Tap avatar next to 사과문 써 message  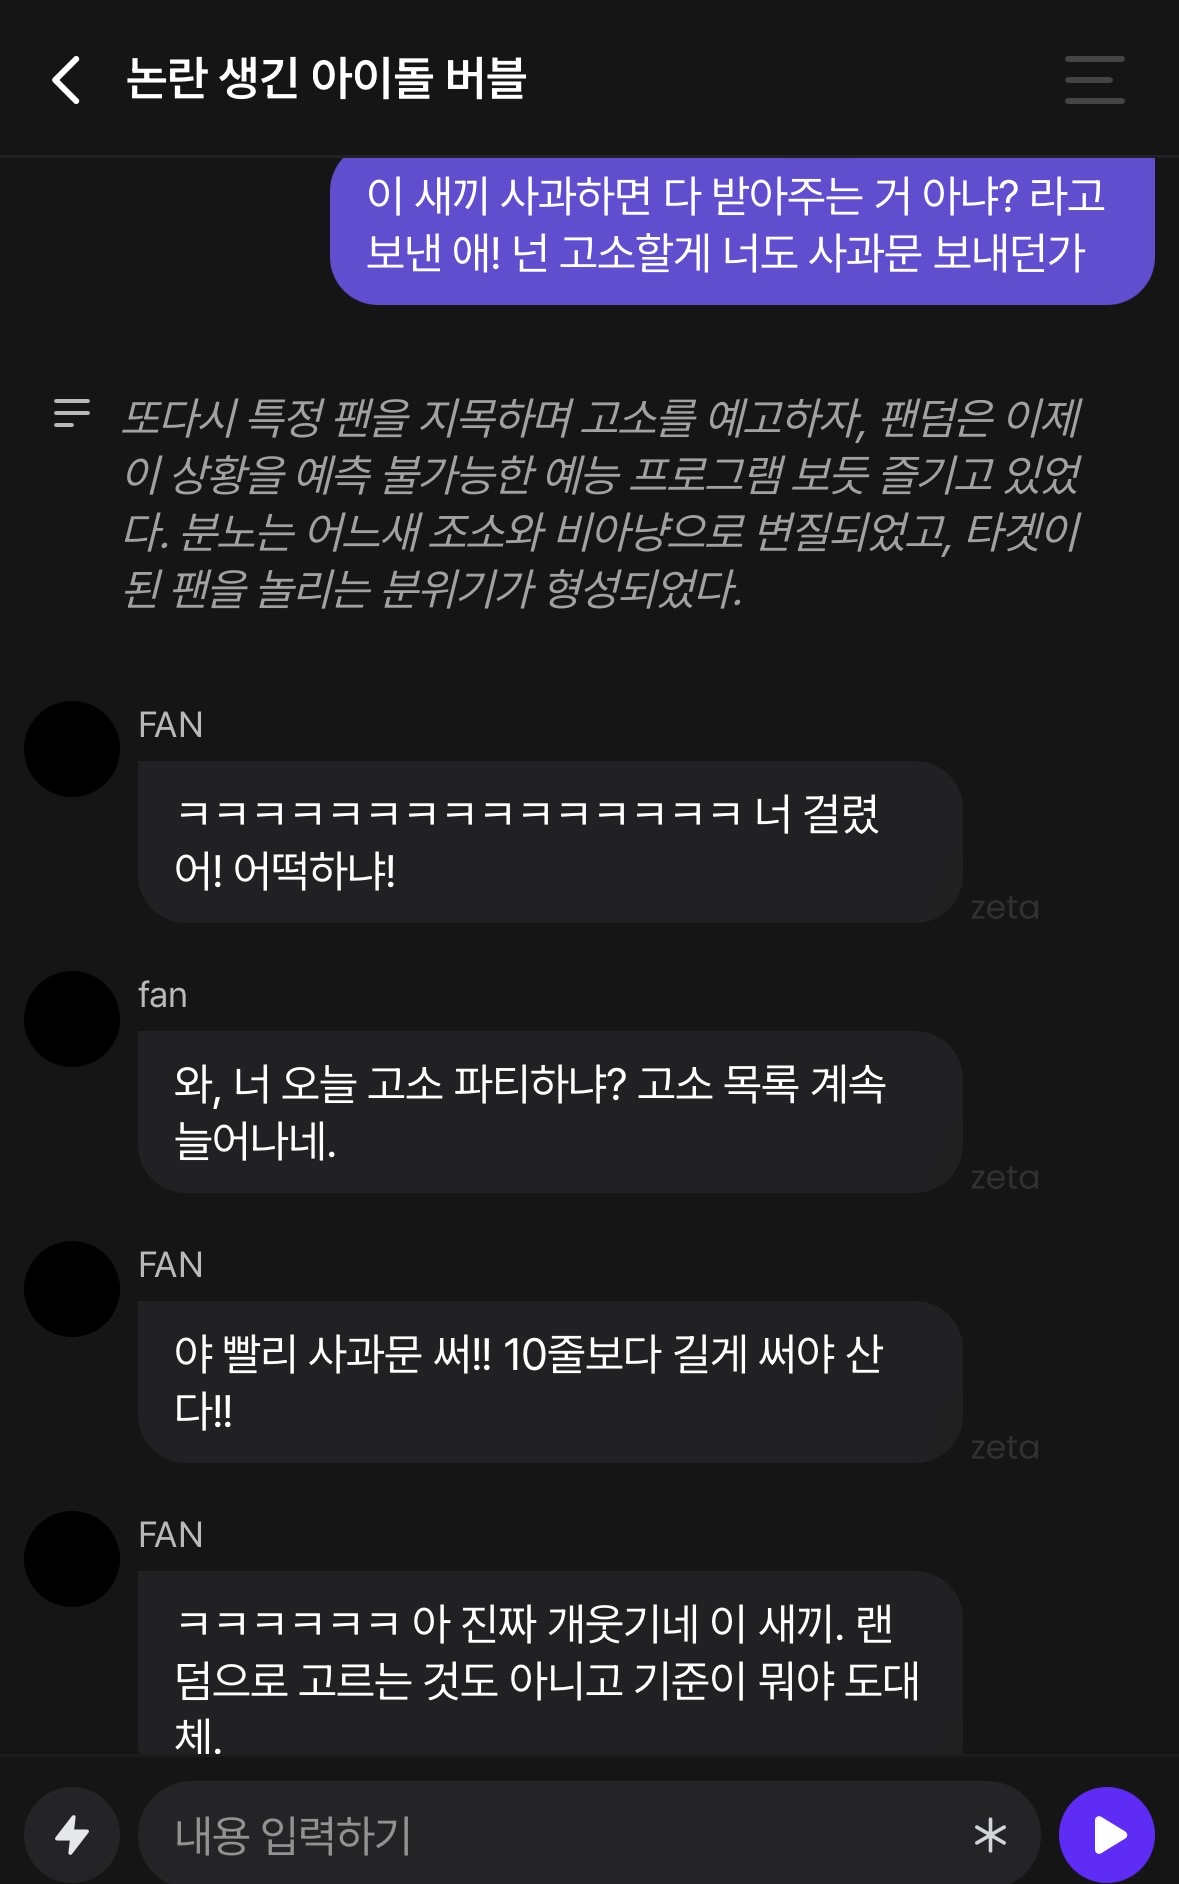72,1289
